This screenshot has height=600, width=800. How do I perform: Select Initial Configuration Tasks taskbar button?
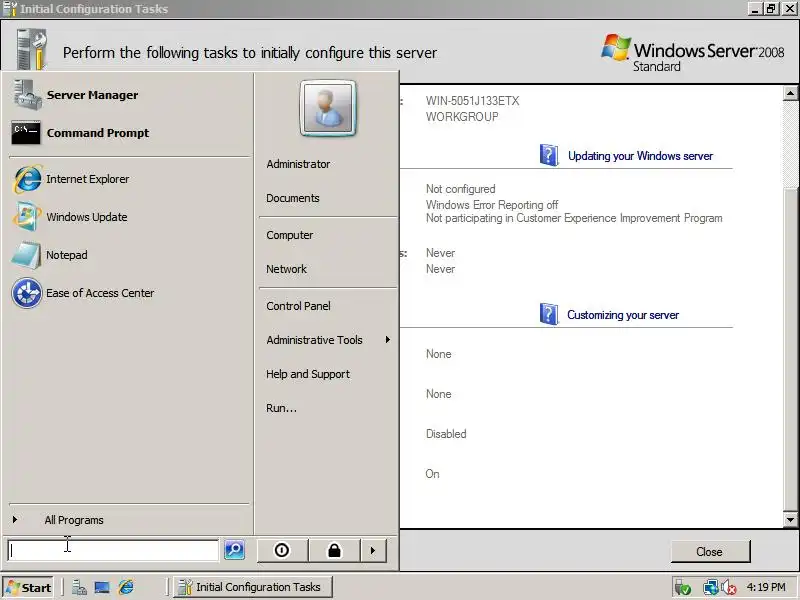click(253, 587)
